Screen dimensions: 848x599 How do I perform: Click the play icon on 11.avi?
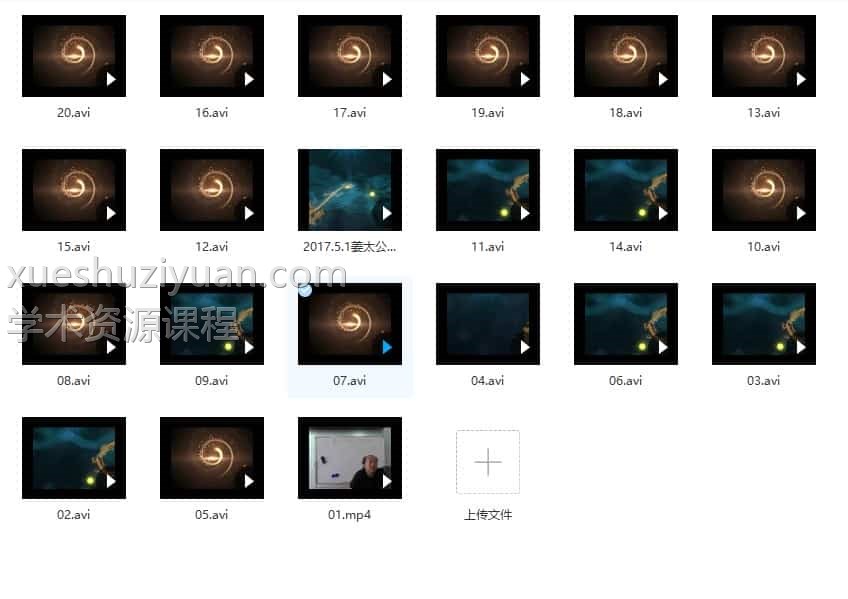point(525,213)
